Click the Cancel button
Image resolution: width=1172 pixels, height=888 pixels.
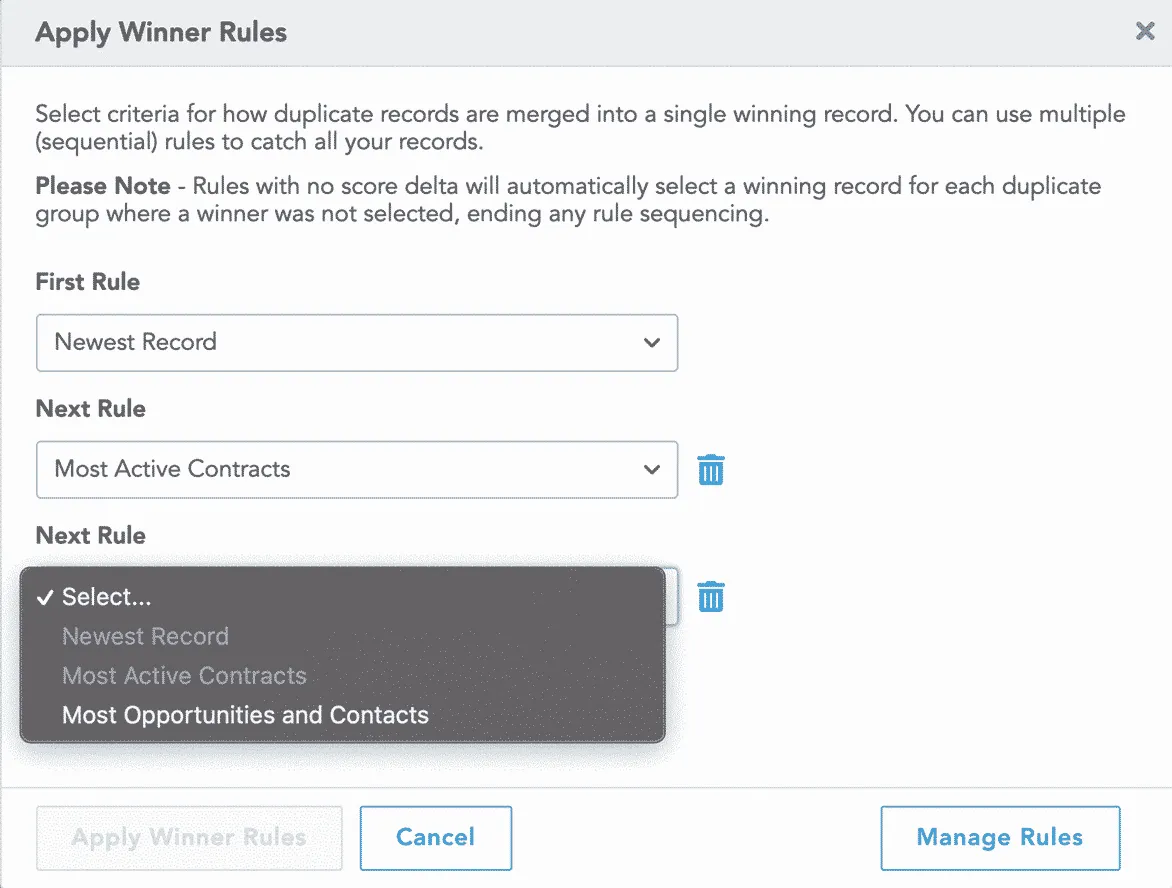tap(436, 838)
